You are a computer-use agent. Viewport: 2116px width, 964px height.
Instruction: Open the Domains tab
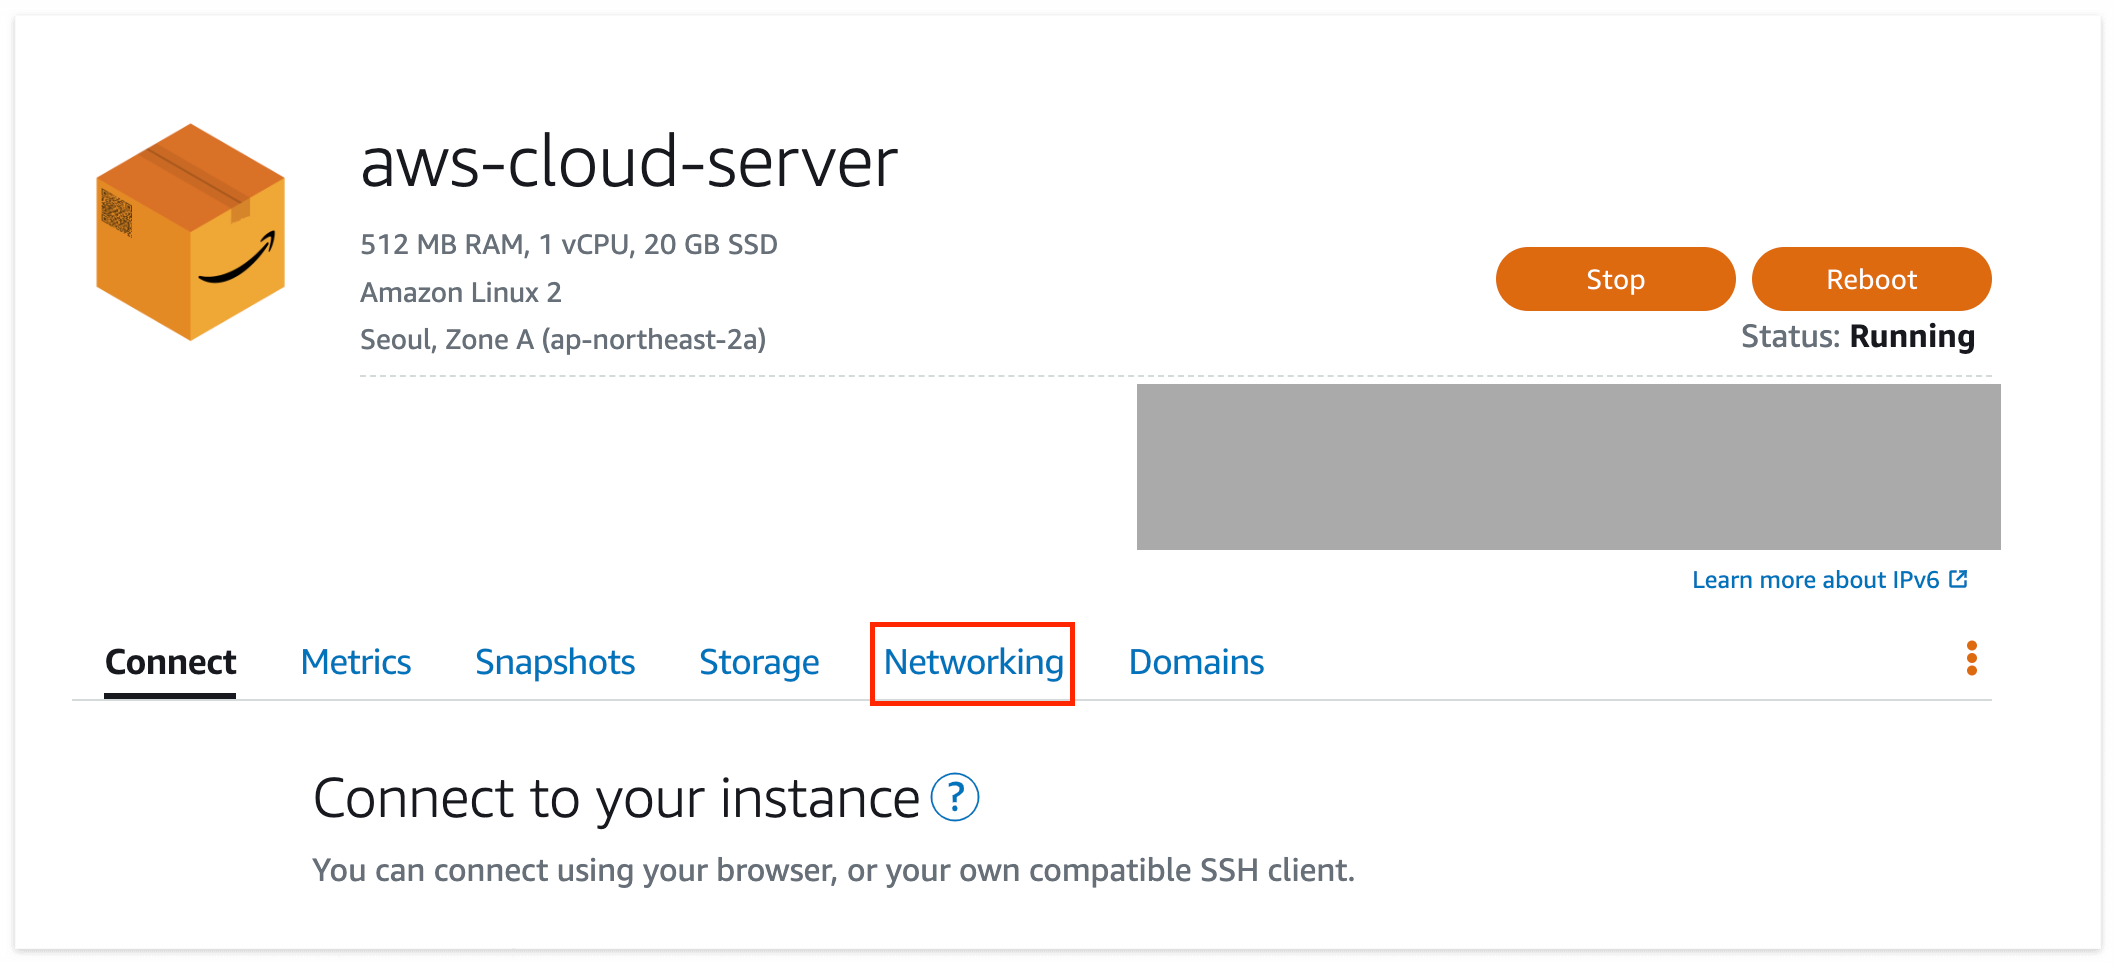tap(1196, 662)
